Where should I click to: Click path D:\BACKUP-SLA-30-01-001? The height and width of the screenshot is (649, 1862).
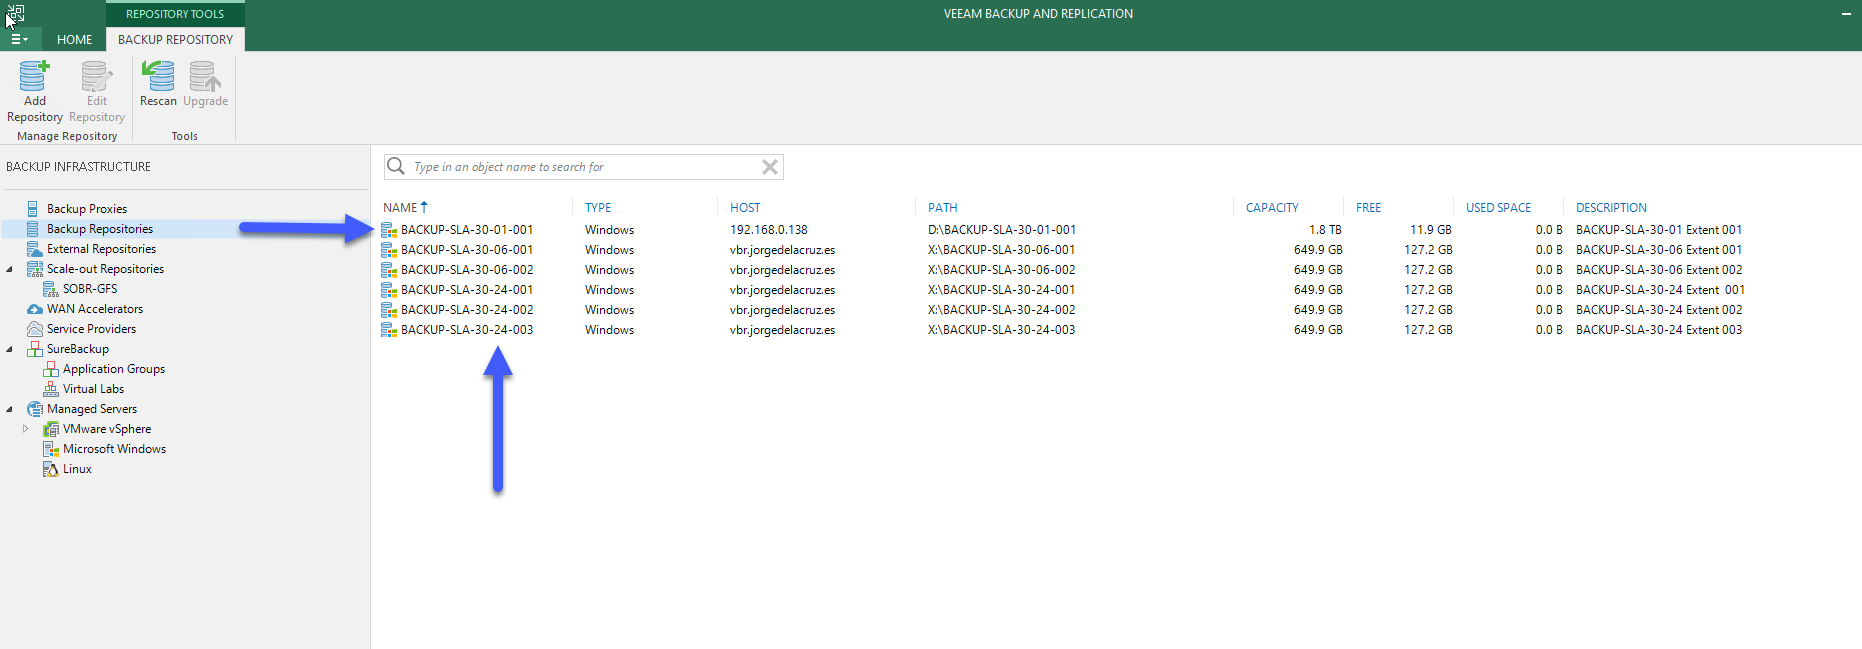[x=1002, y=230]
